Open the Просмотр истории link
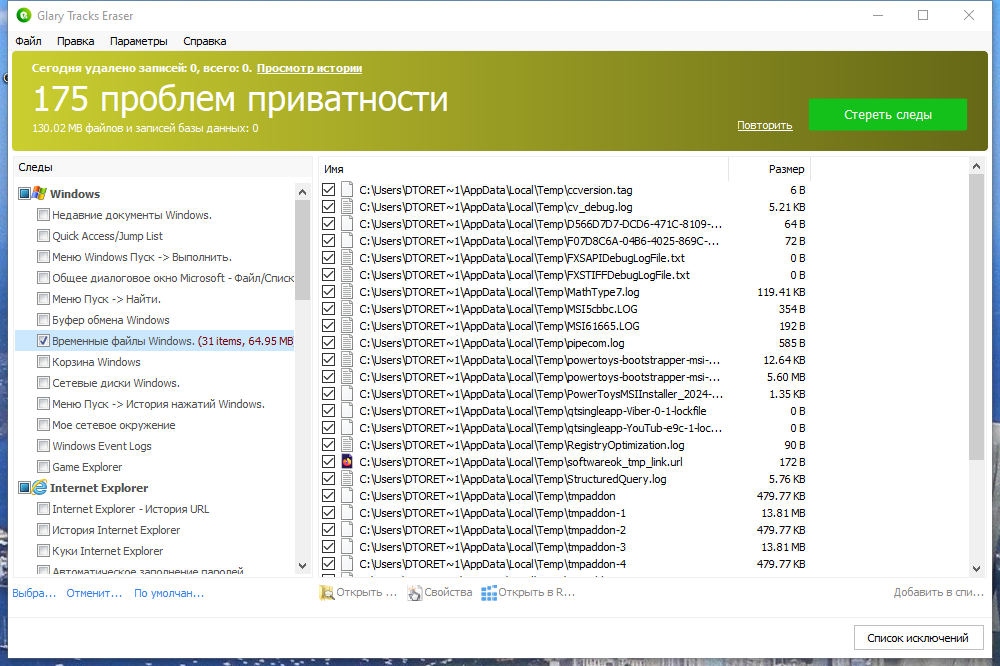Image resolution: width=1000 pixels, height=666 pixels. [x=309, y=68]
